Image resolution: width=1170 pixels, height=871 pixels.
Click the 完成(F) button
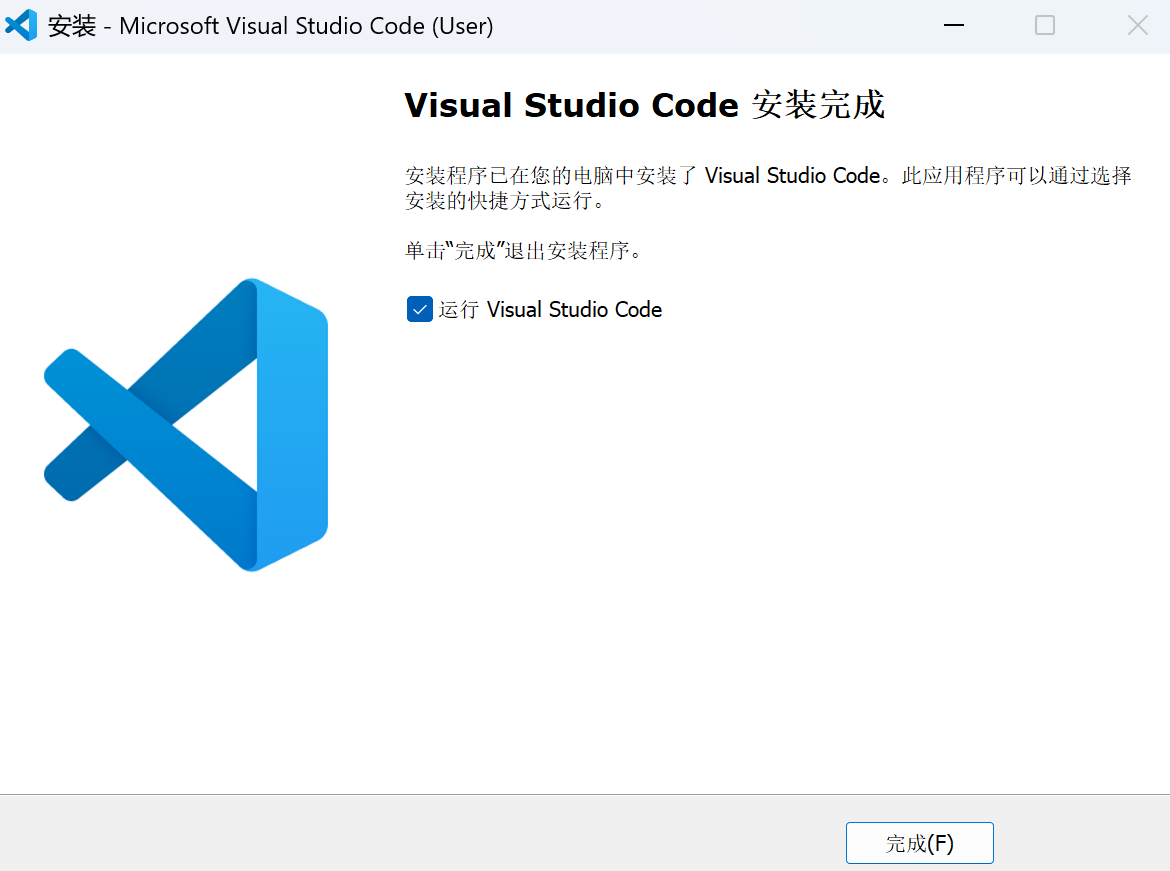pyautogui.click(x=919, y=843)
